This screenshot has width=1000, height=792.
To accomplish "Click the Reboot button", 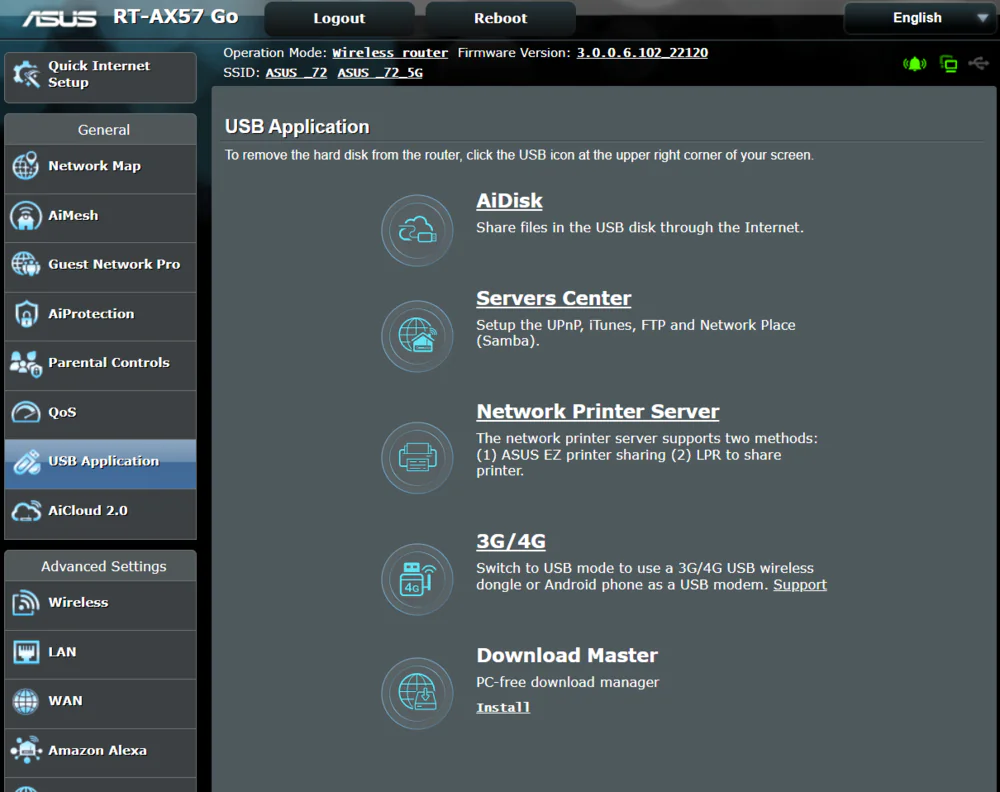I will coord(501,18).
